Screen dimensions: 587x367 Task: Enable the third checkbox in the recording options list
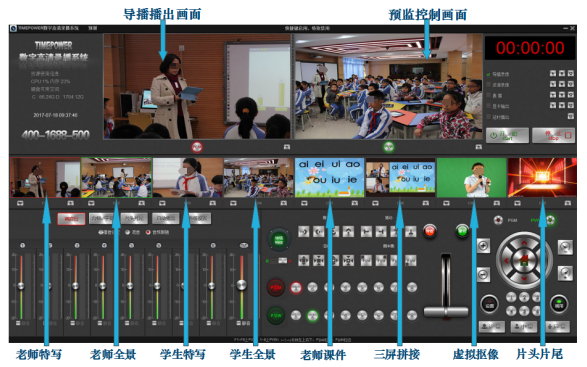pyautogui.click(x=489, y=95)
